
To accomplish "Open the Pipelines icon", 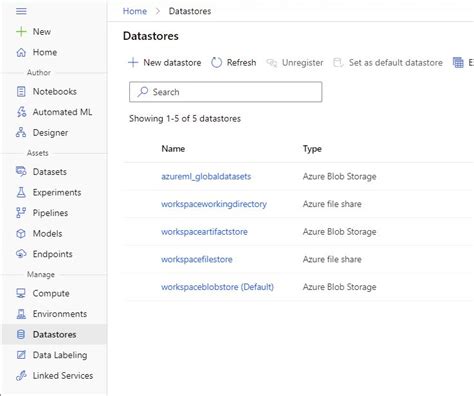I will coord(21,213).
